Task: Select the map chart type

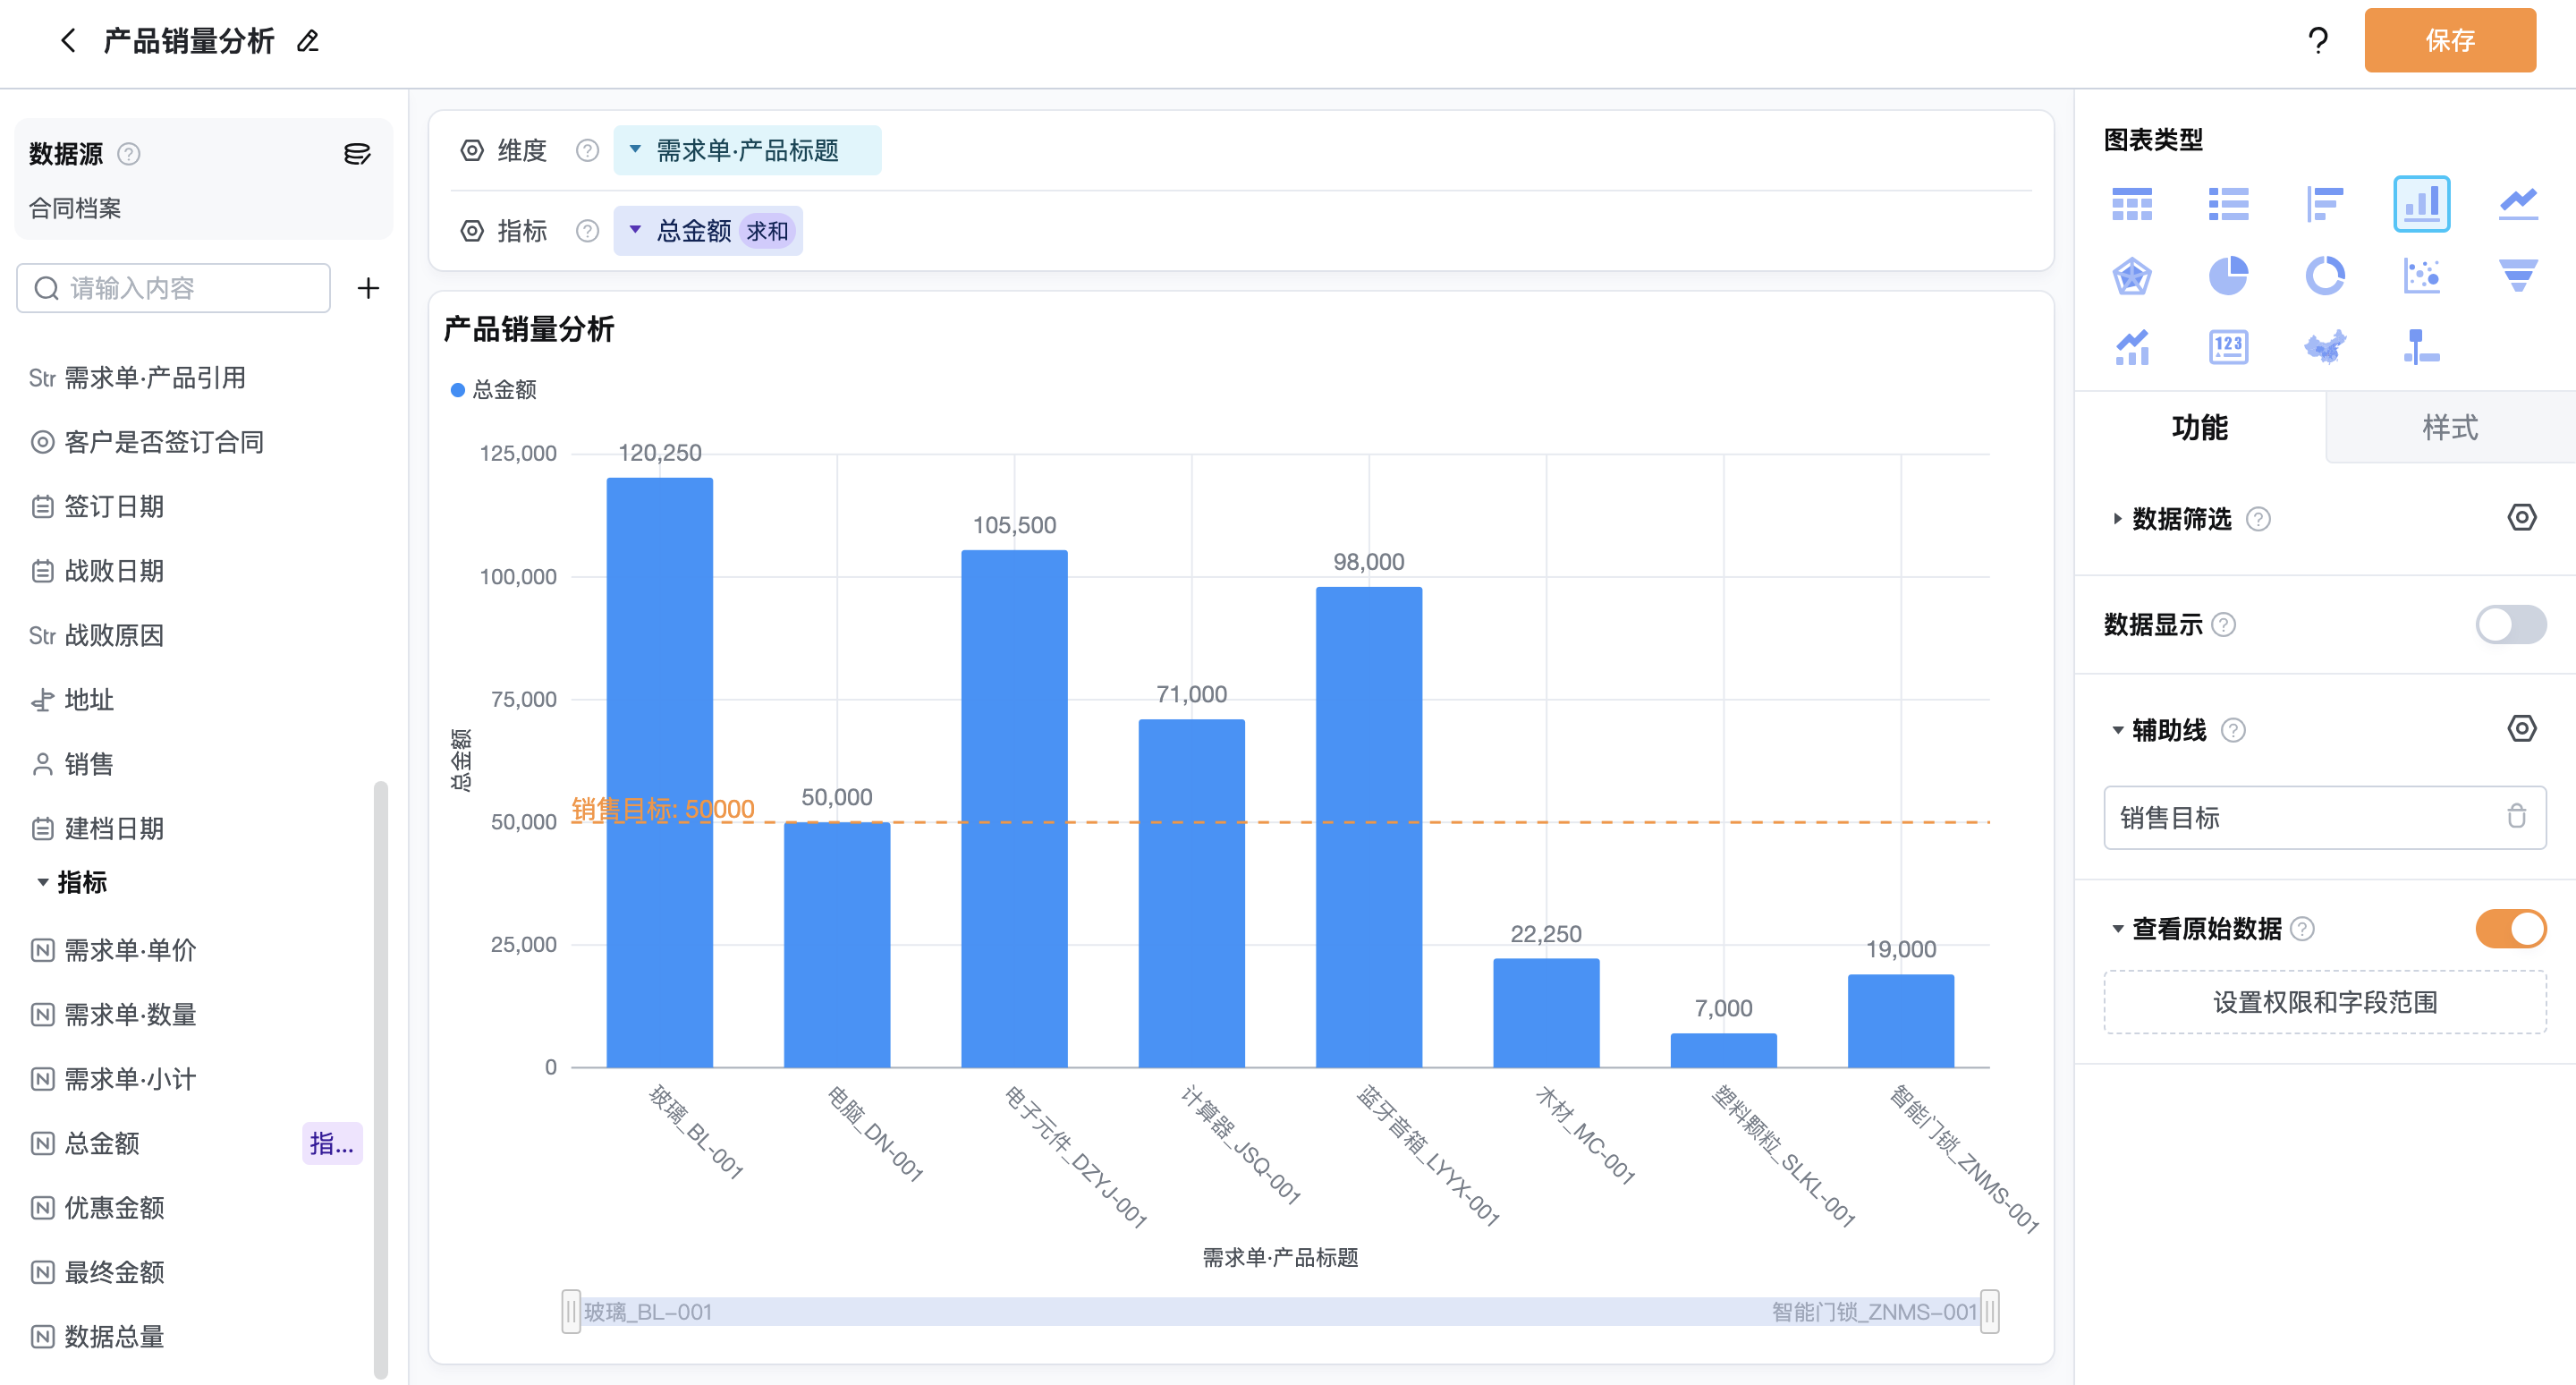Action: click(2324, 348)
